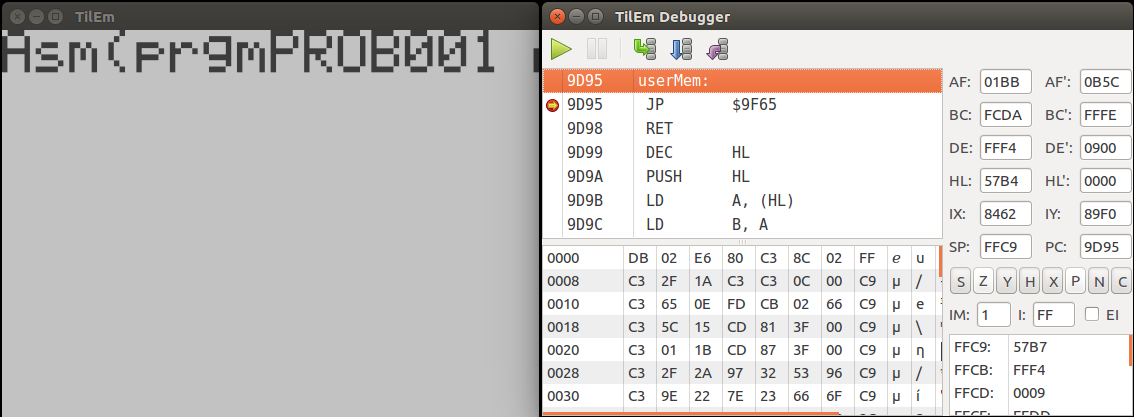1134x417 pixels.
Task: Click the HL register field
Action: (x=1005, y=181)
